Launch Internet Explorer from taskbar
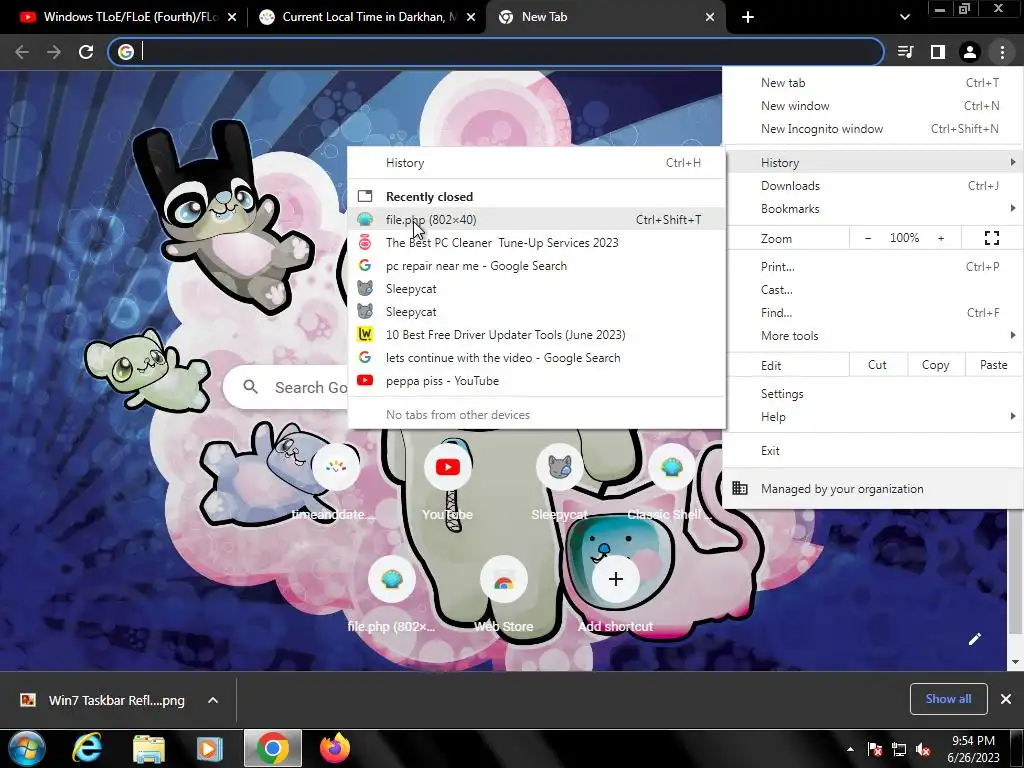Image resolution: width=1024 pixels, height=768 pixels. click(87, 748)
